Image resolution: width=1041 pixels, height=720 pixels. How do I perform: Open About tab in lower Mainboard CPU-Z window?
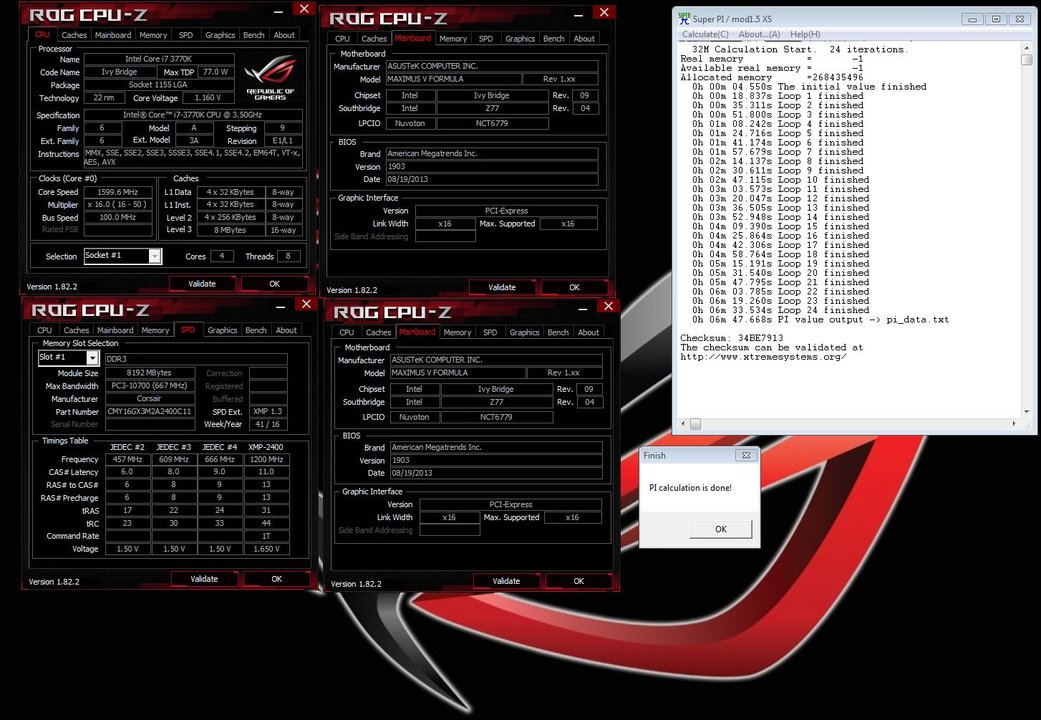coord(588,332)
